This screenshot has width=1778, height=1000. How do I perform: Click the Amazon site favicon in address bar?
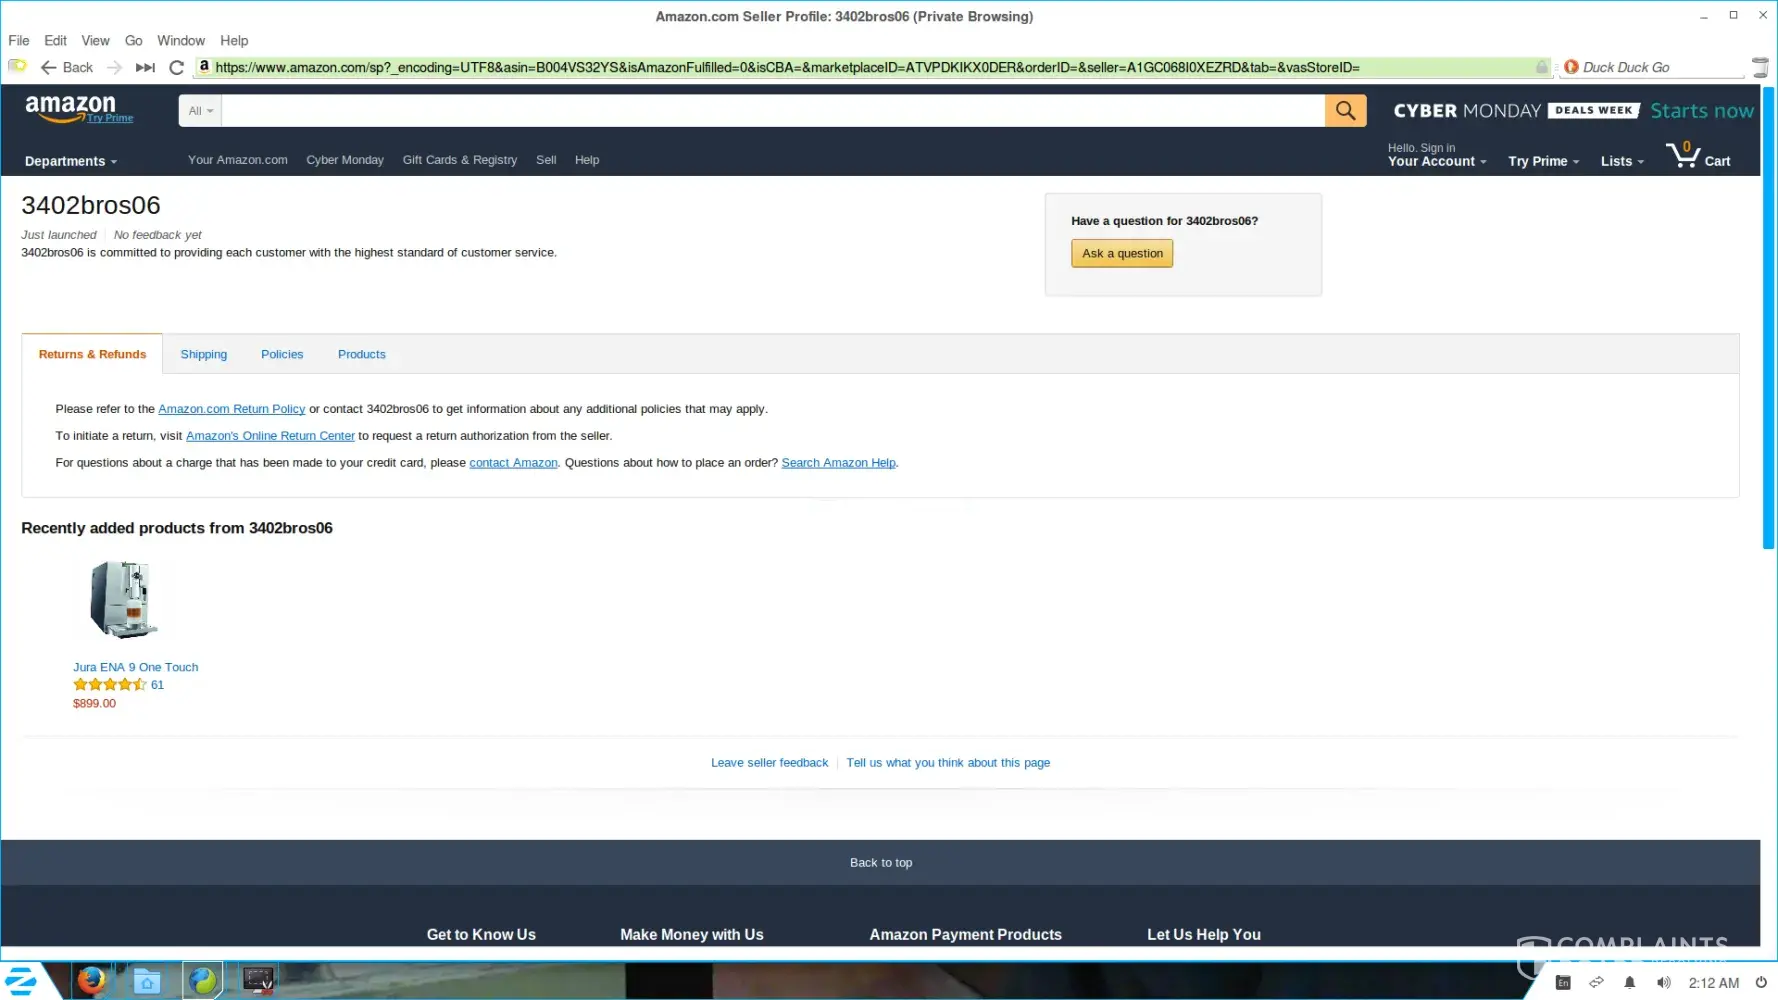(204, 67)
